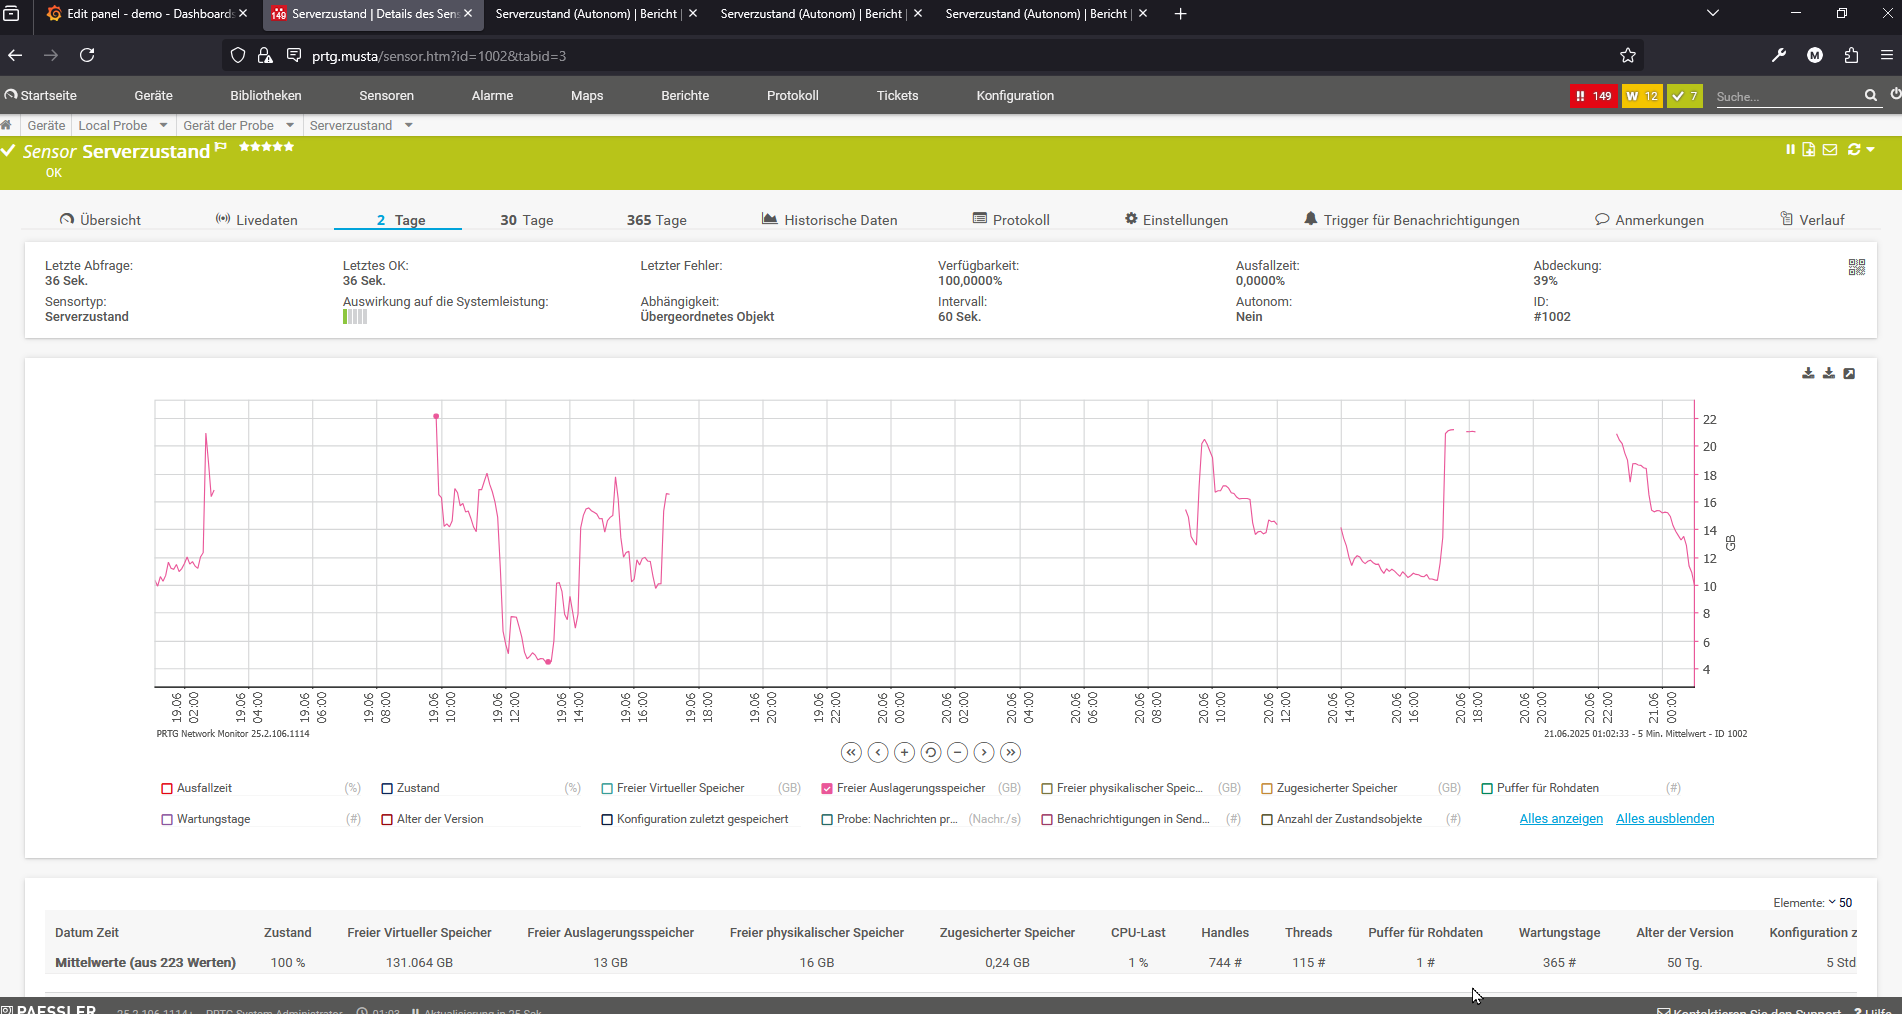Open the browser hamburger menu

pos(1887,55)
